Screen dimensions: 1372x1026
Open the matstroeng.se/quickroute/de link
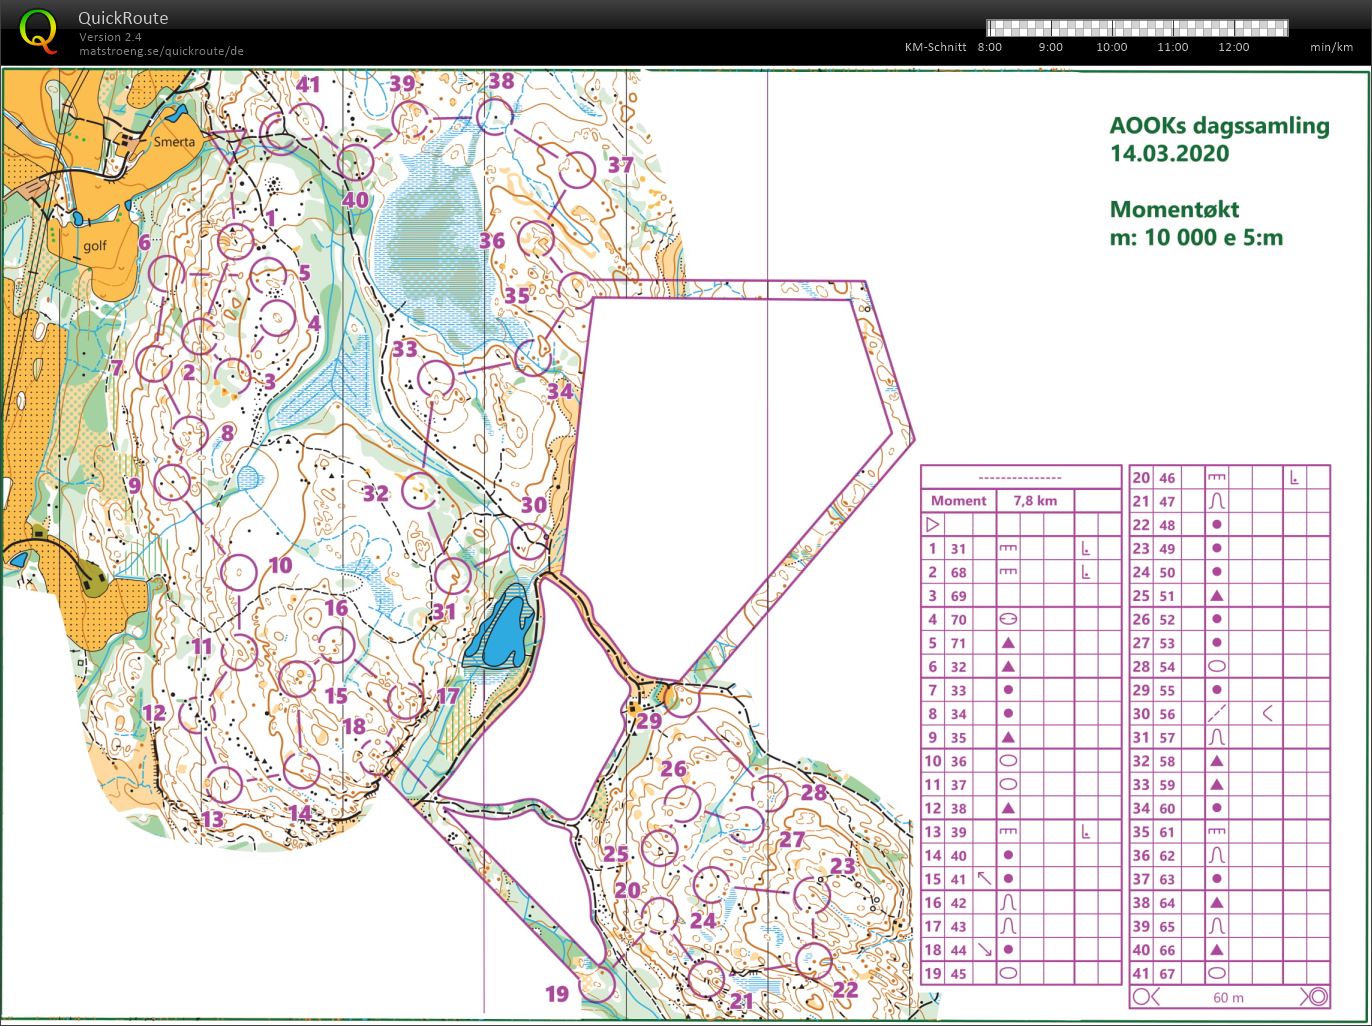[161, 51]
